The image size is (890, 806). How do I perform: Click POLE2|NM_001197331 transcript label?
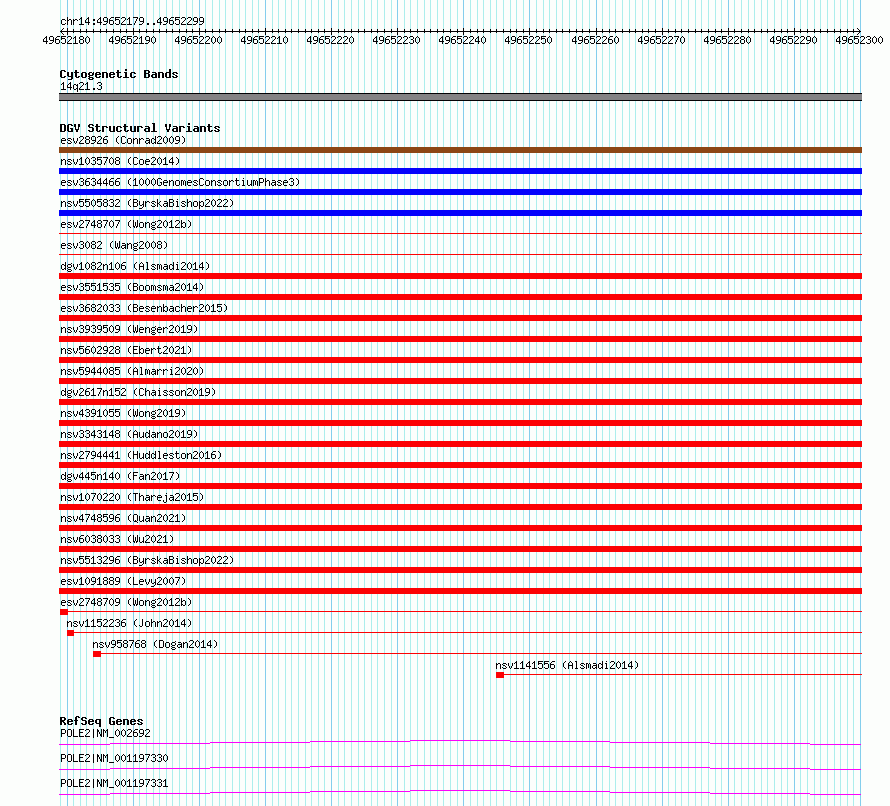(114, 783)
